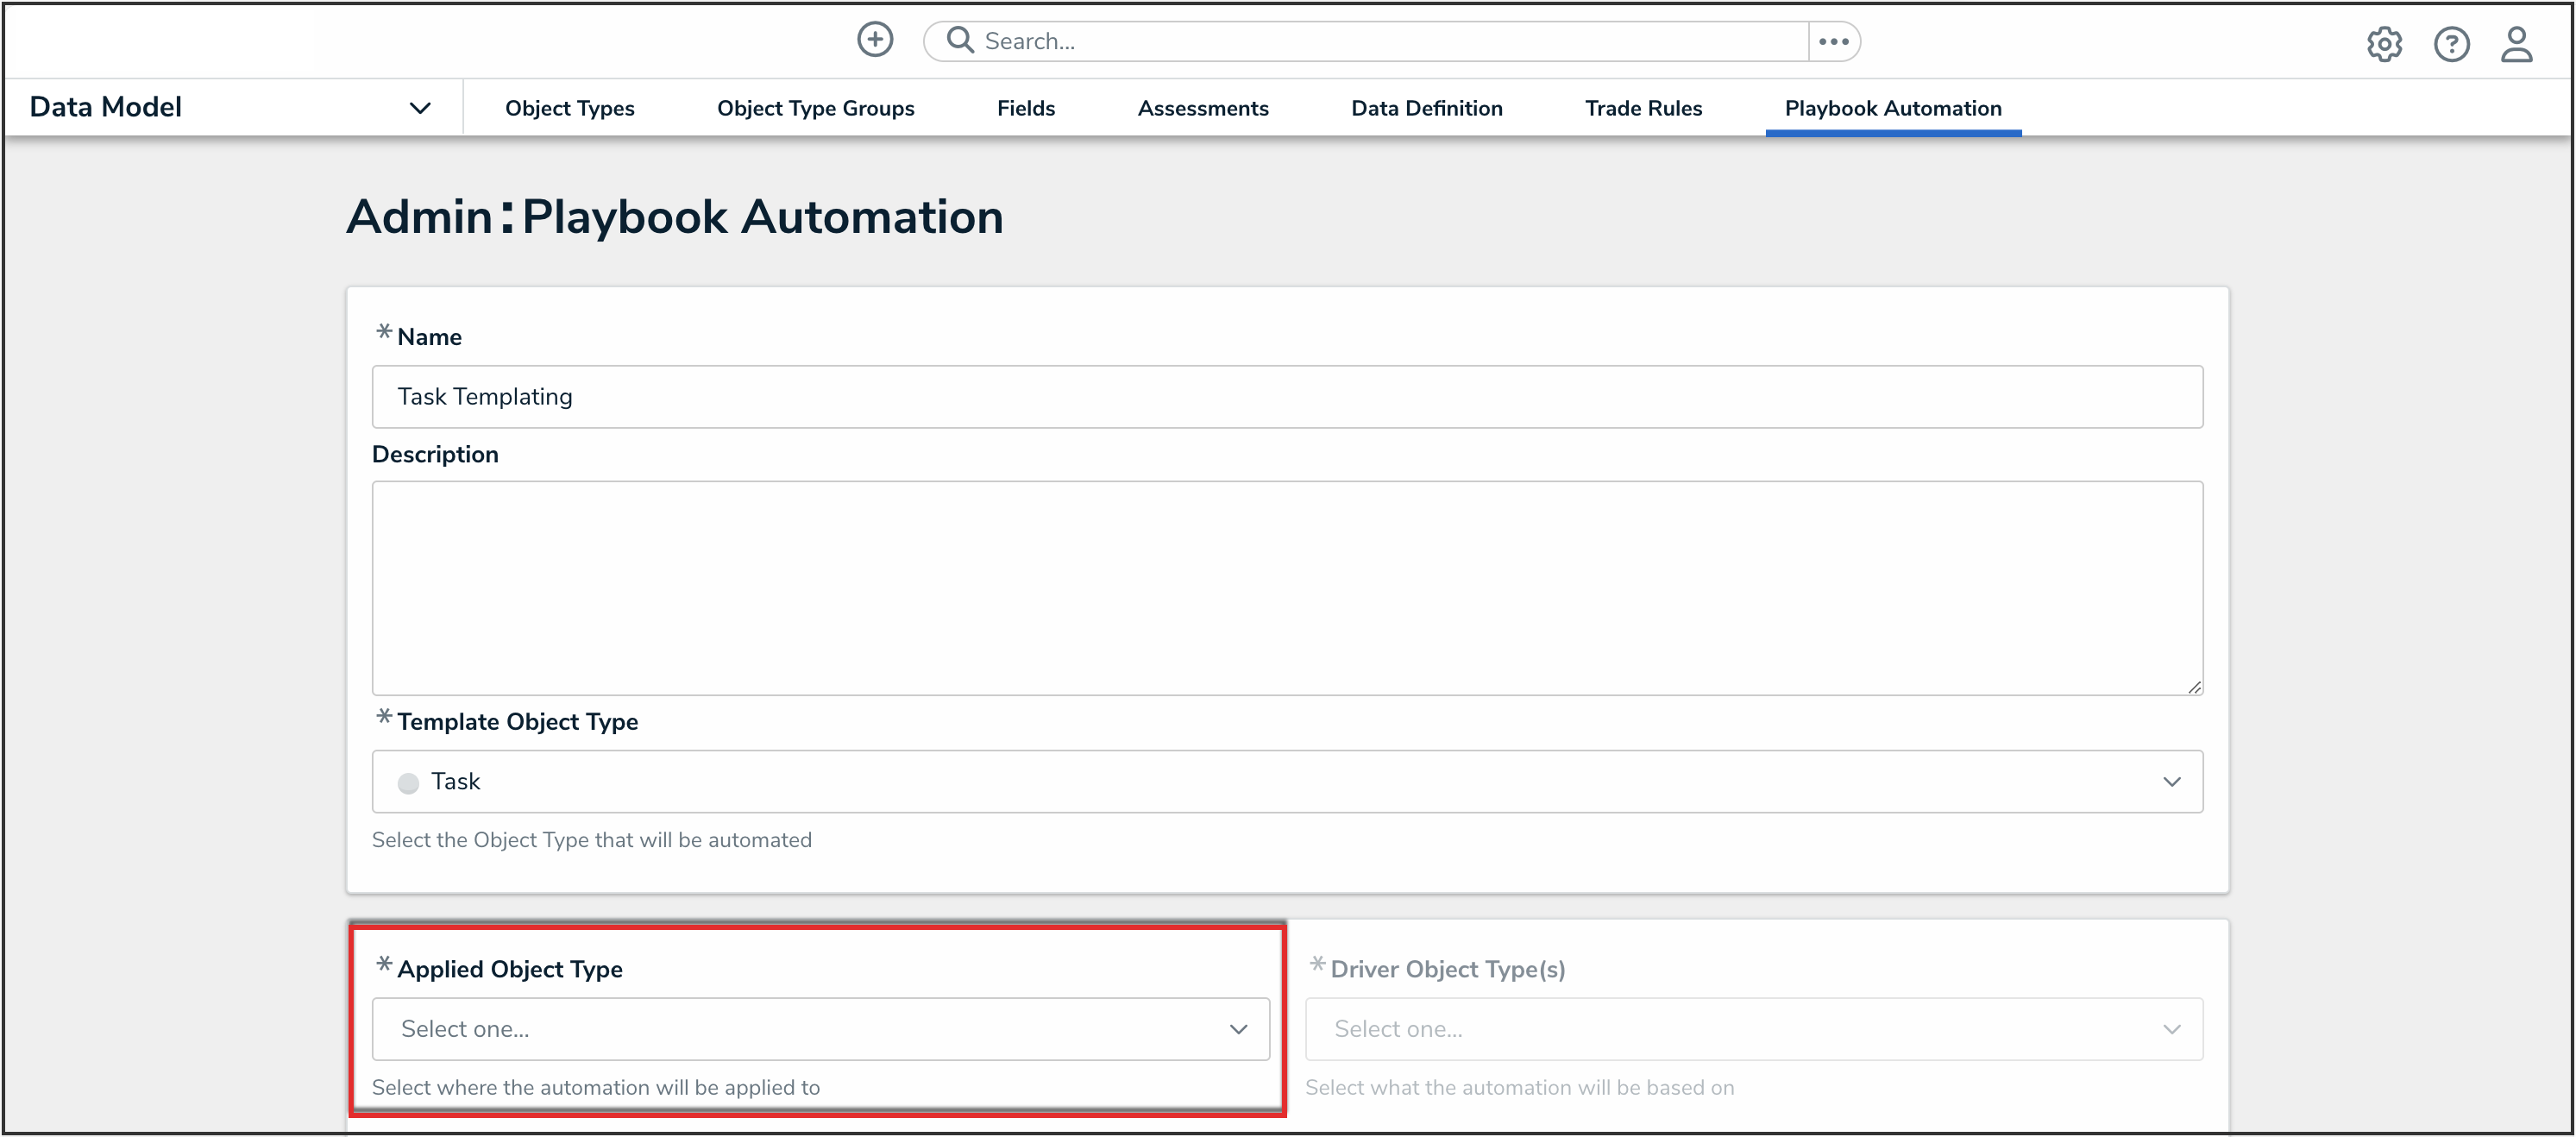Click the magnifying glass search icon
The image size is (2576, 1137).
960,40
